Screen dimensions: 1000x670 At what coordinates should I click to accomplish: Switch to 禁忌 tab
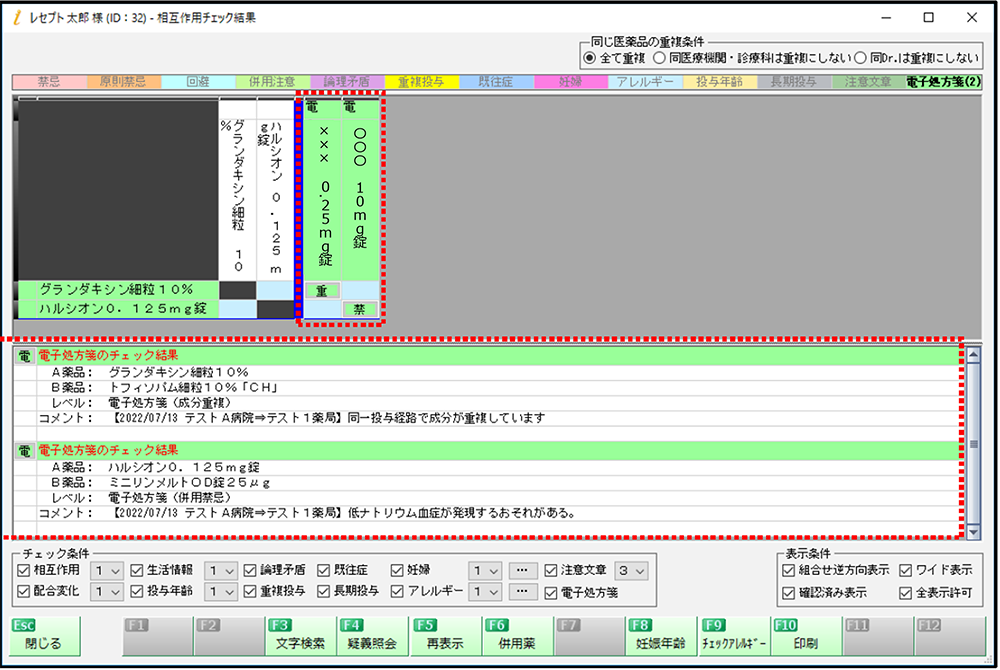click(49, 82)
